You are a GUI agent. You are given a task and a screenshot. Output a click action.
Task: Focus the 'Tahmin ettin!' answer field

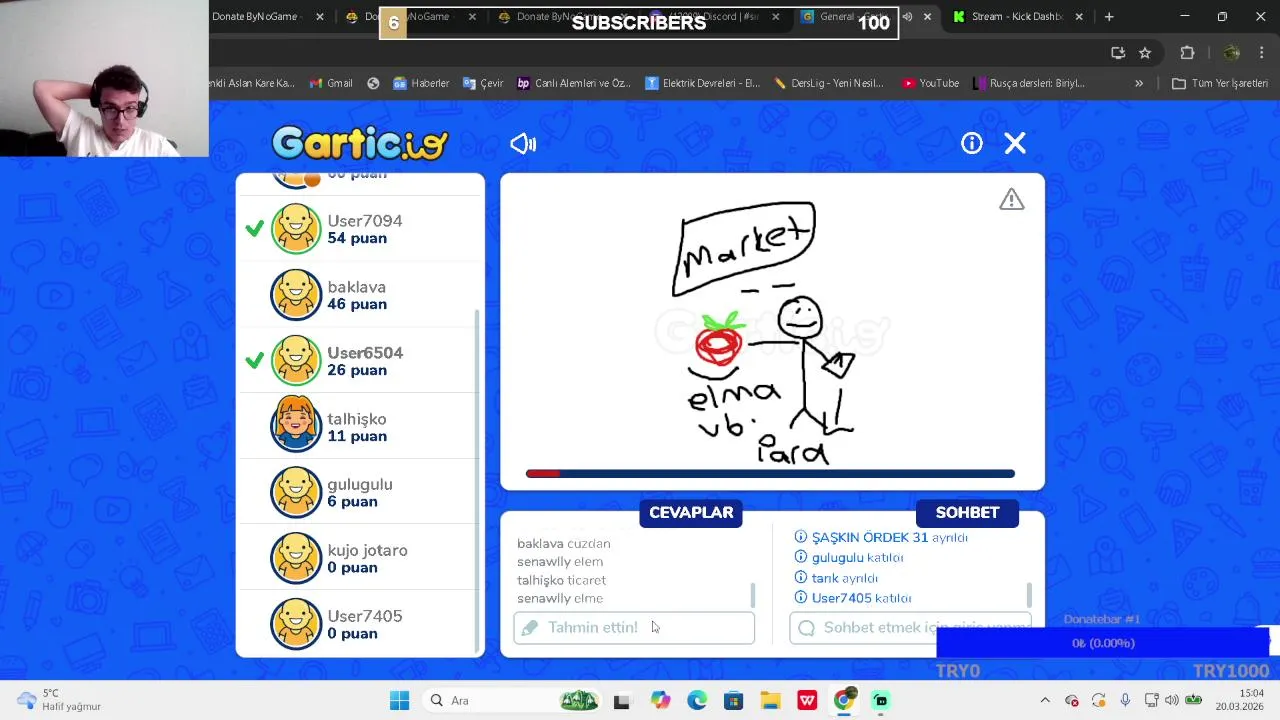pyautogui.click(x=634, y=627)
